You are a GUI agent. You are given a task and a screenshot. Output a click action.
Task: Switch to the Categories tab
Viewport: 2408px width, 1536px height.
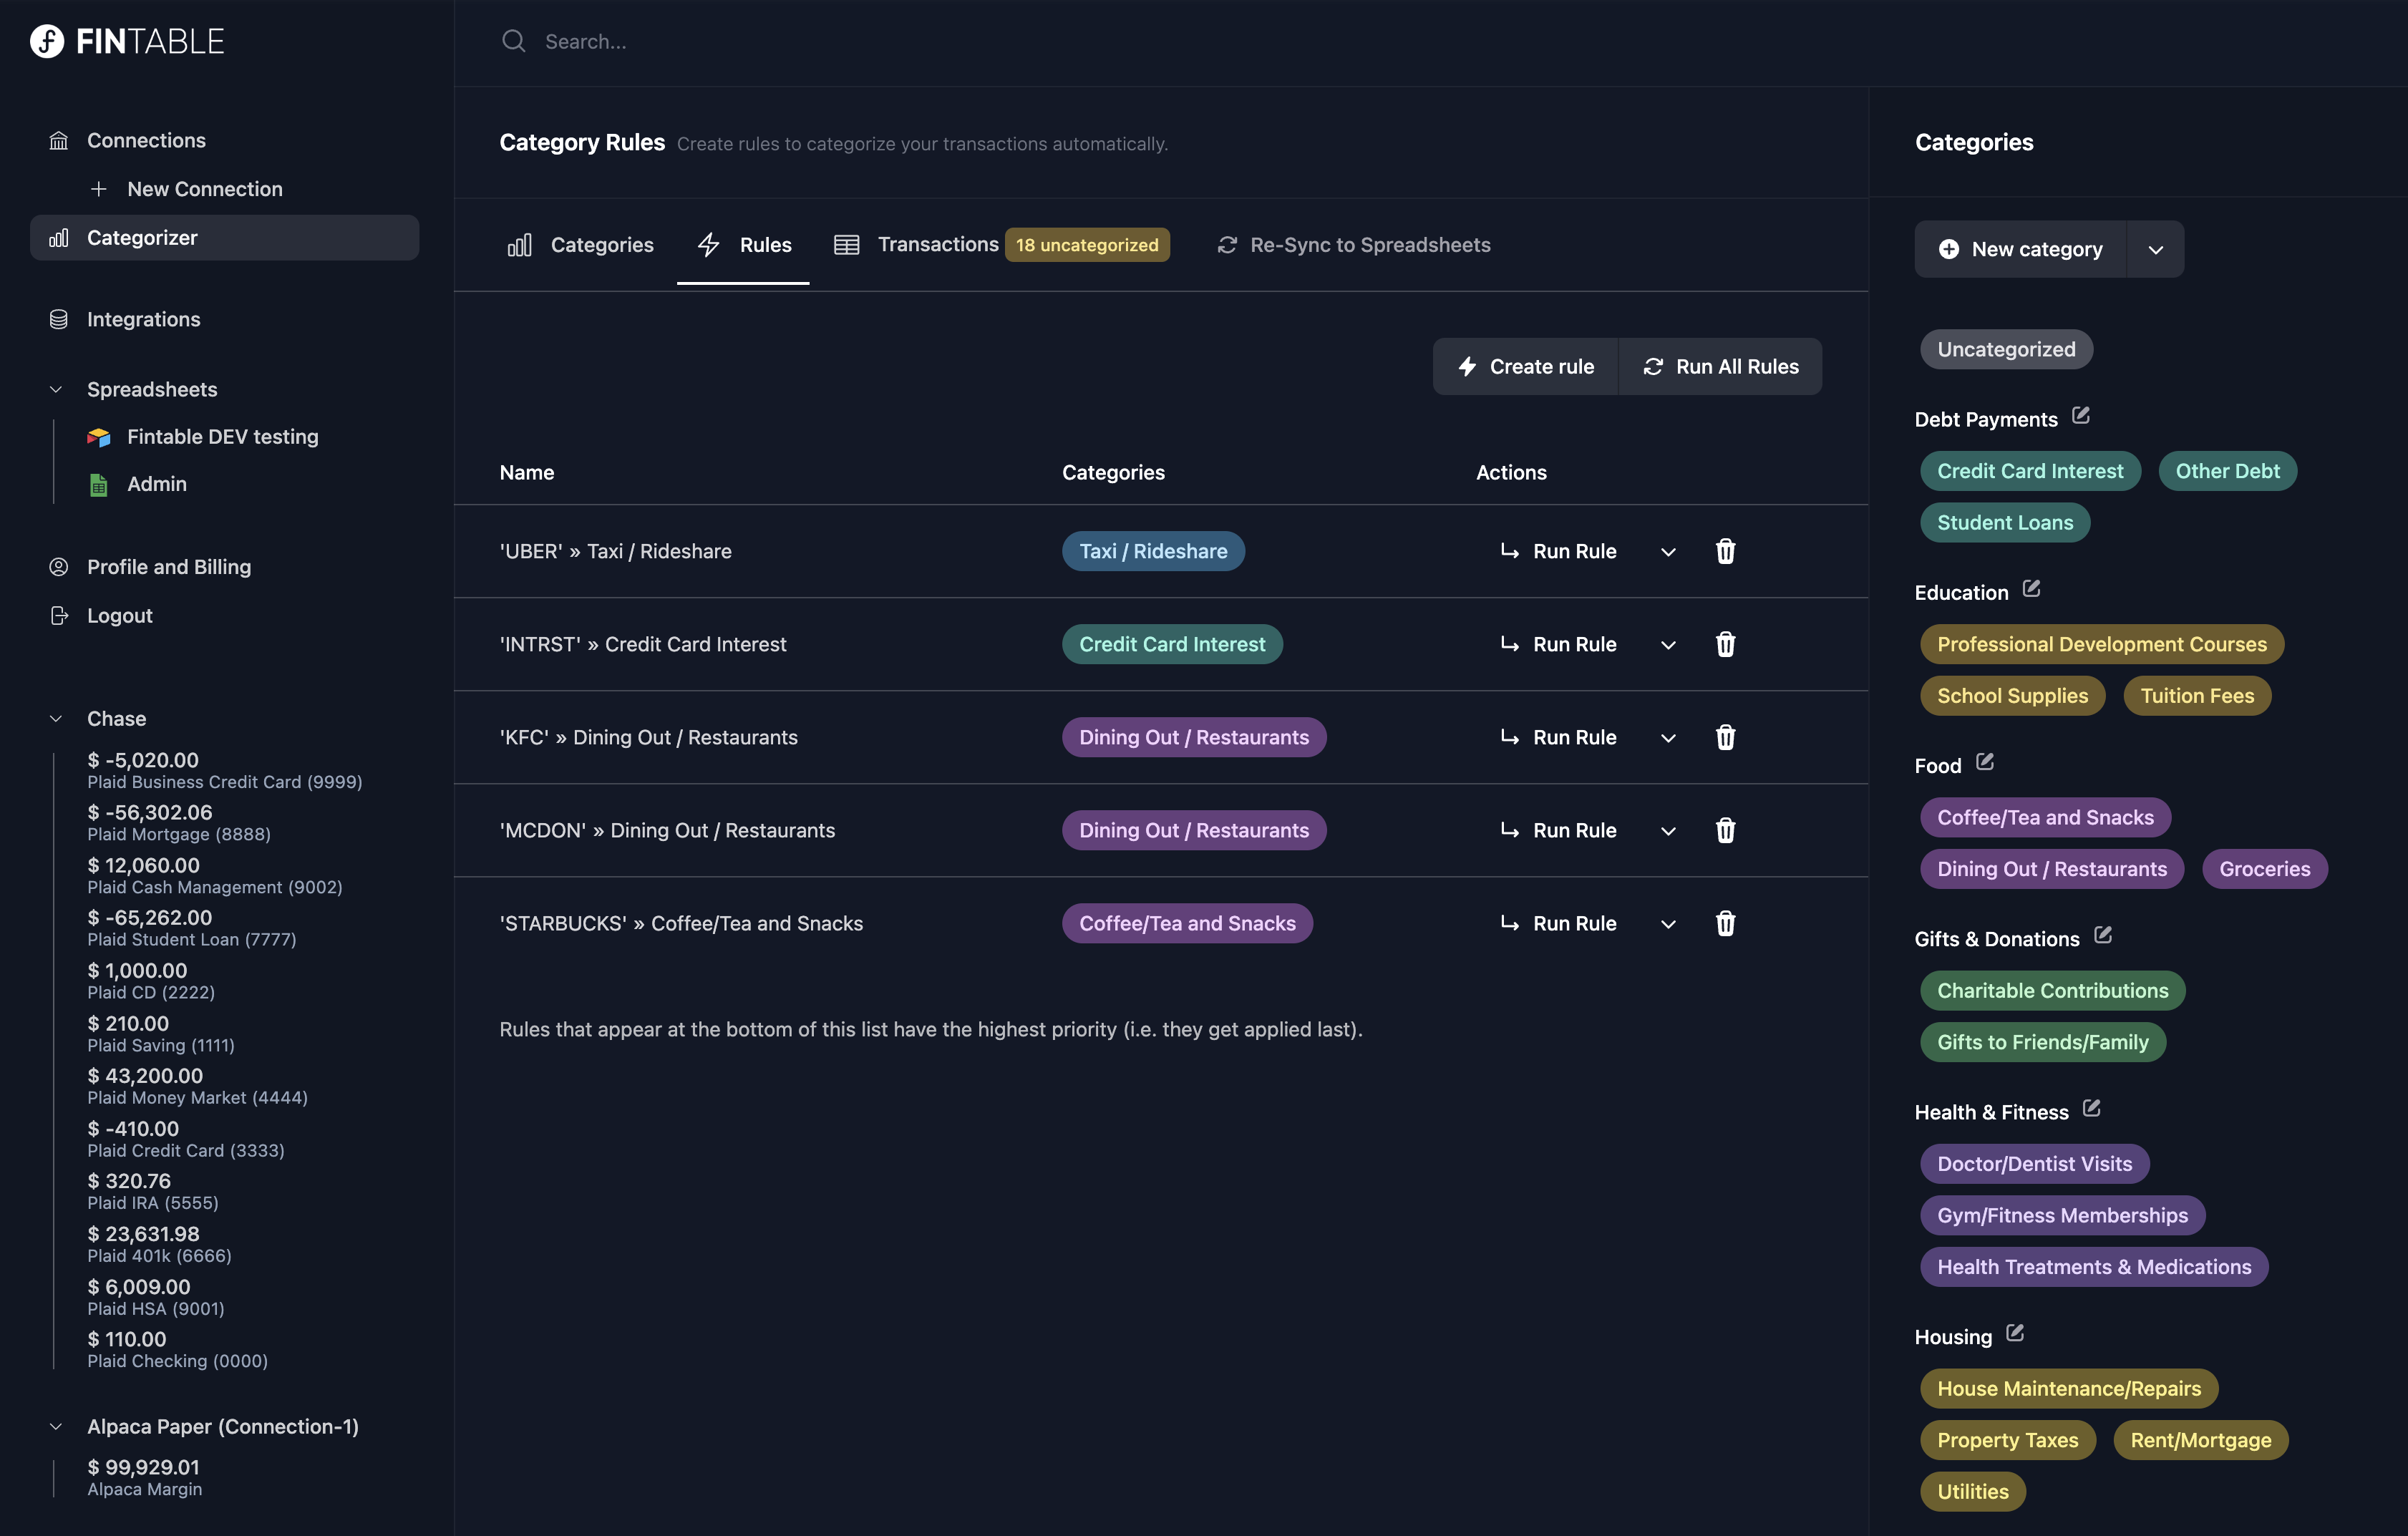(580, 245)
